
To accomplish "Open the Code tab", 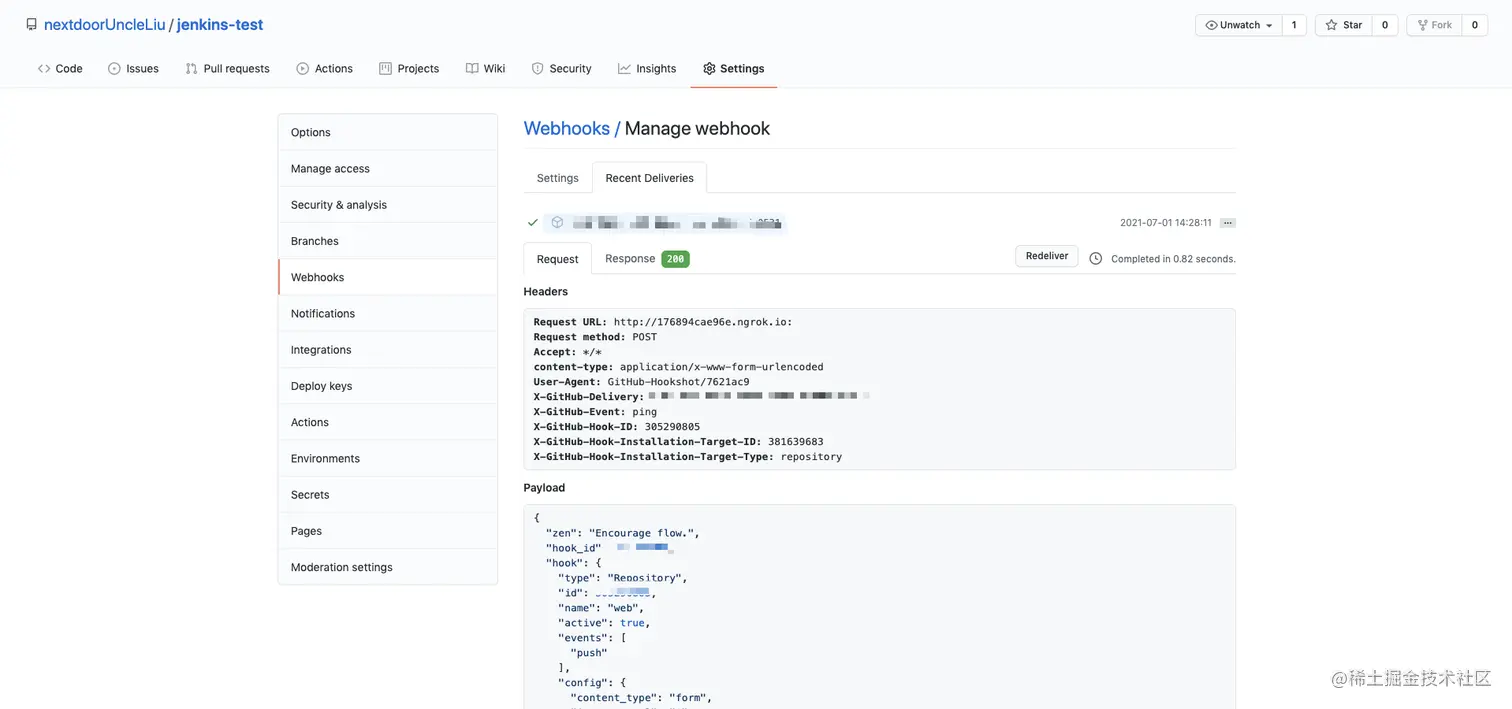I will click(x=60, y=68).
